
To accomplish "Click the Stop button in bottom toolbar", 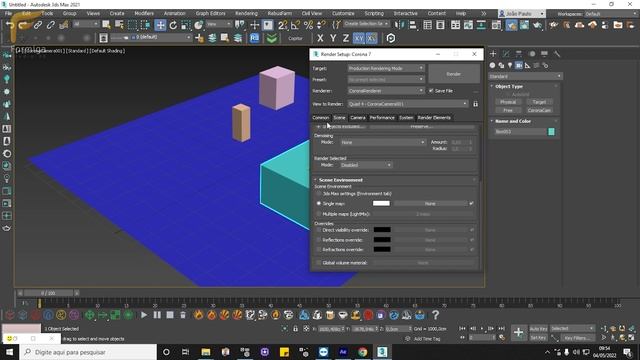I will 170,315.
